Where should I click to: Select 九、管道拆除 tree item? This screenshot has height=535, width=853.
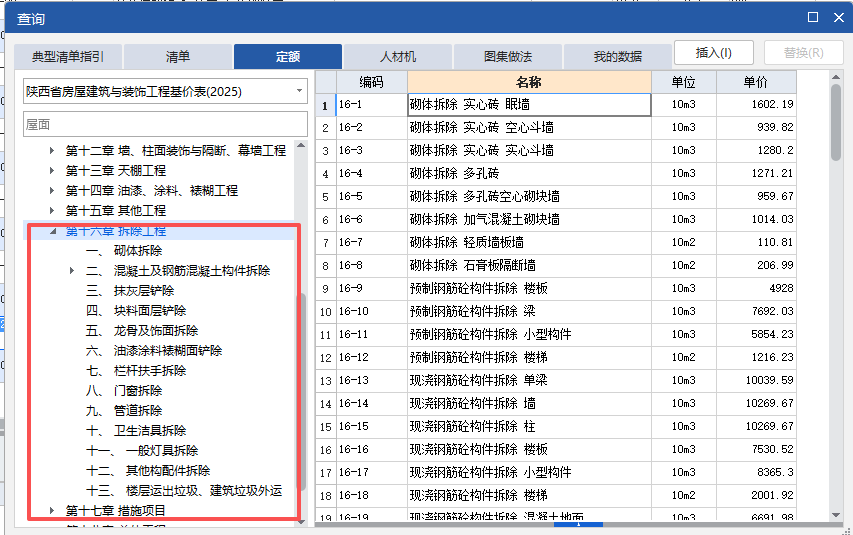coord(124,411)
